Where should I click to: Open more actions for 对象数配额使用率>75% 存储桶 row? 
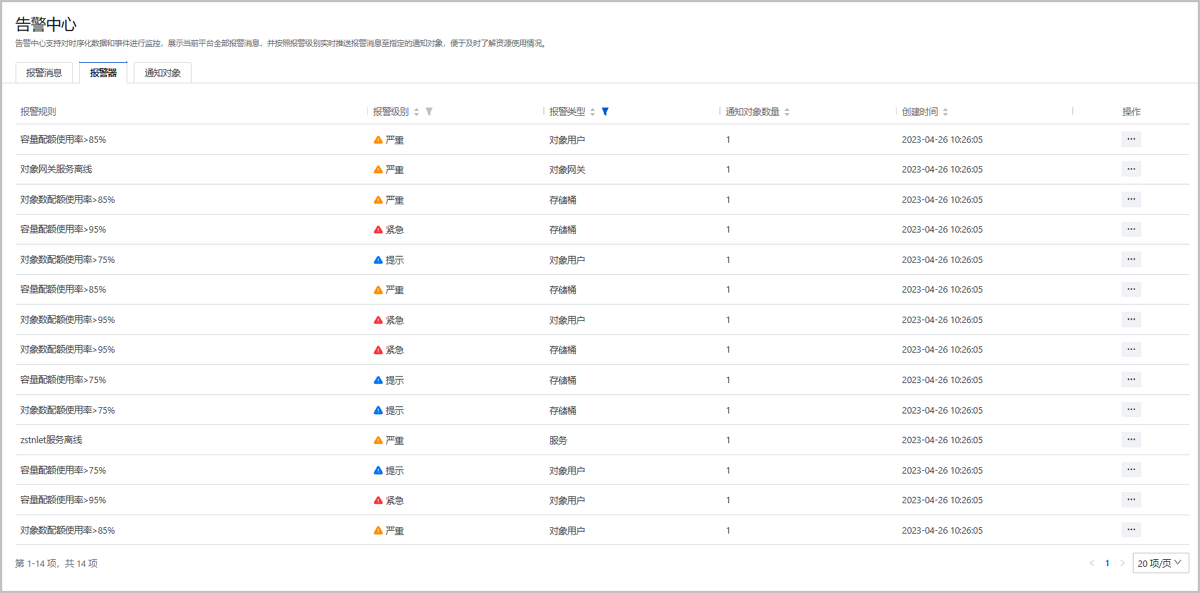[x=1131, y=410]
